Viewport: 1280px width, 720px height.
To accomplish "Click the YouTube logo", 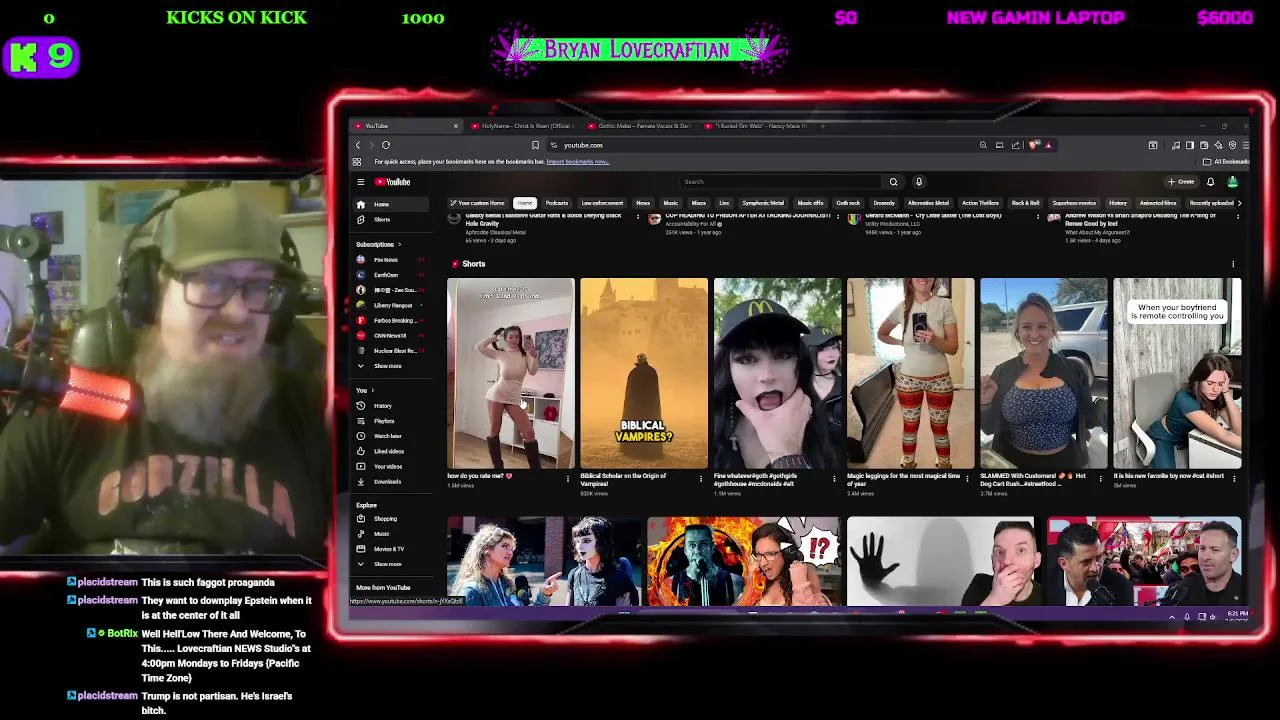I will coord(393,182).
